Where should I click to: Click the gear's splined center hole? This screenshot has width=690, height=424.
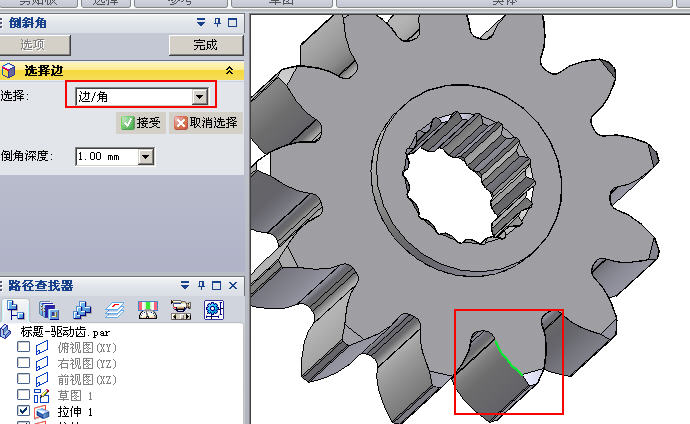pyautogui.click(x=449, y=194)
